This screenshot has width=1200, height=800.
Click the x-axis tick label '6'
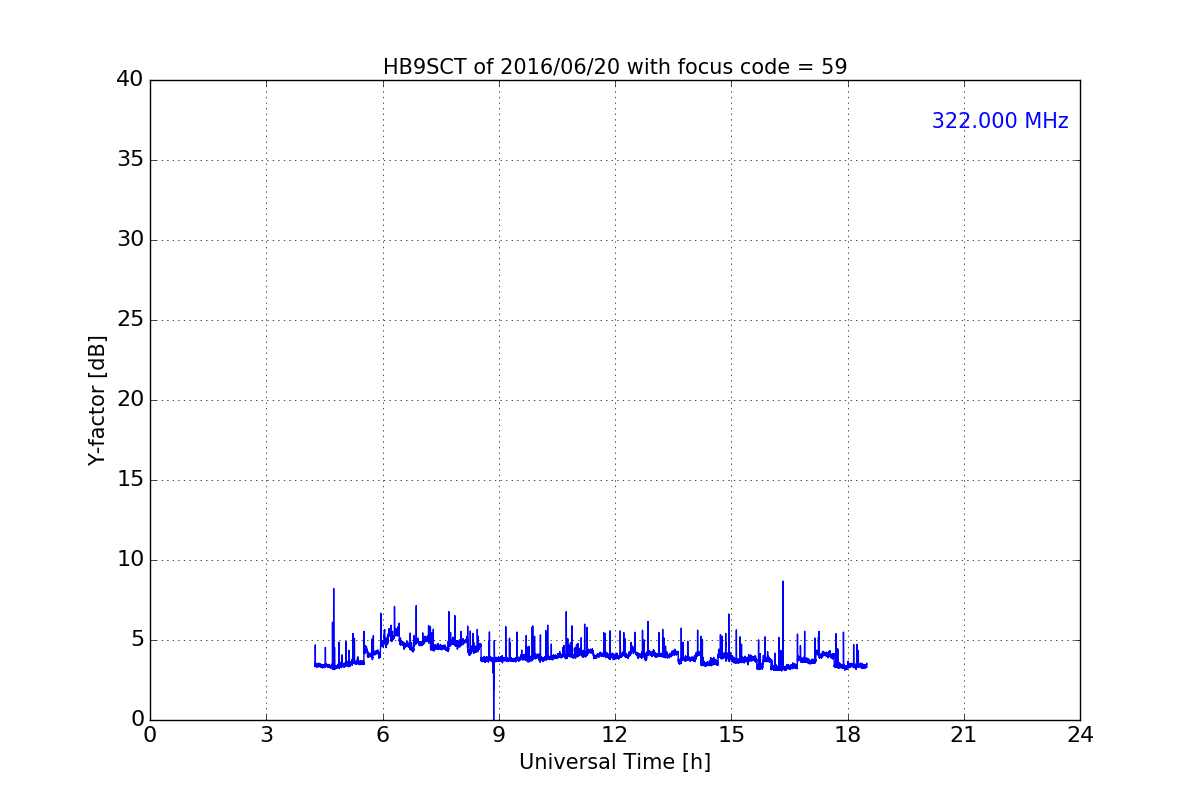(x=383, y=734)
